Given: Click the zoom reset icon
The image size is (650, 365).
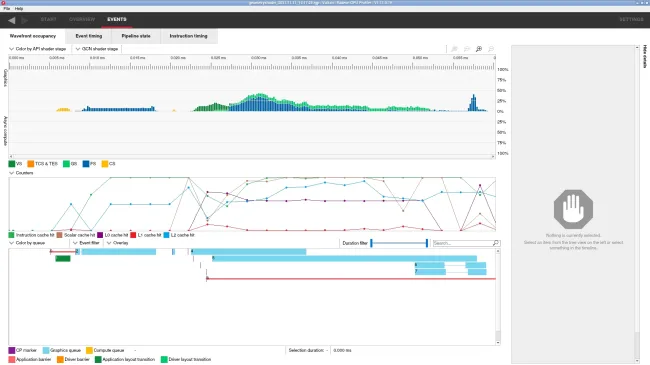Looking at the screenshot, I should pyautogui.click(x=467, y=49).
